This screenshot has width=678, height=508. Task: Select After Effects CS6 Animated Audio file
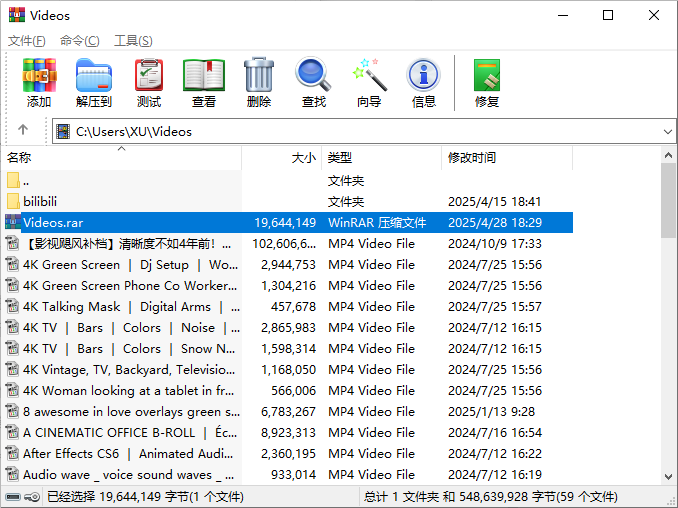click(x=287, y=454)
